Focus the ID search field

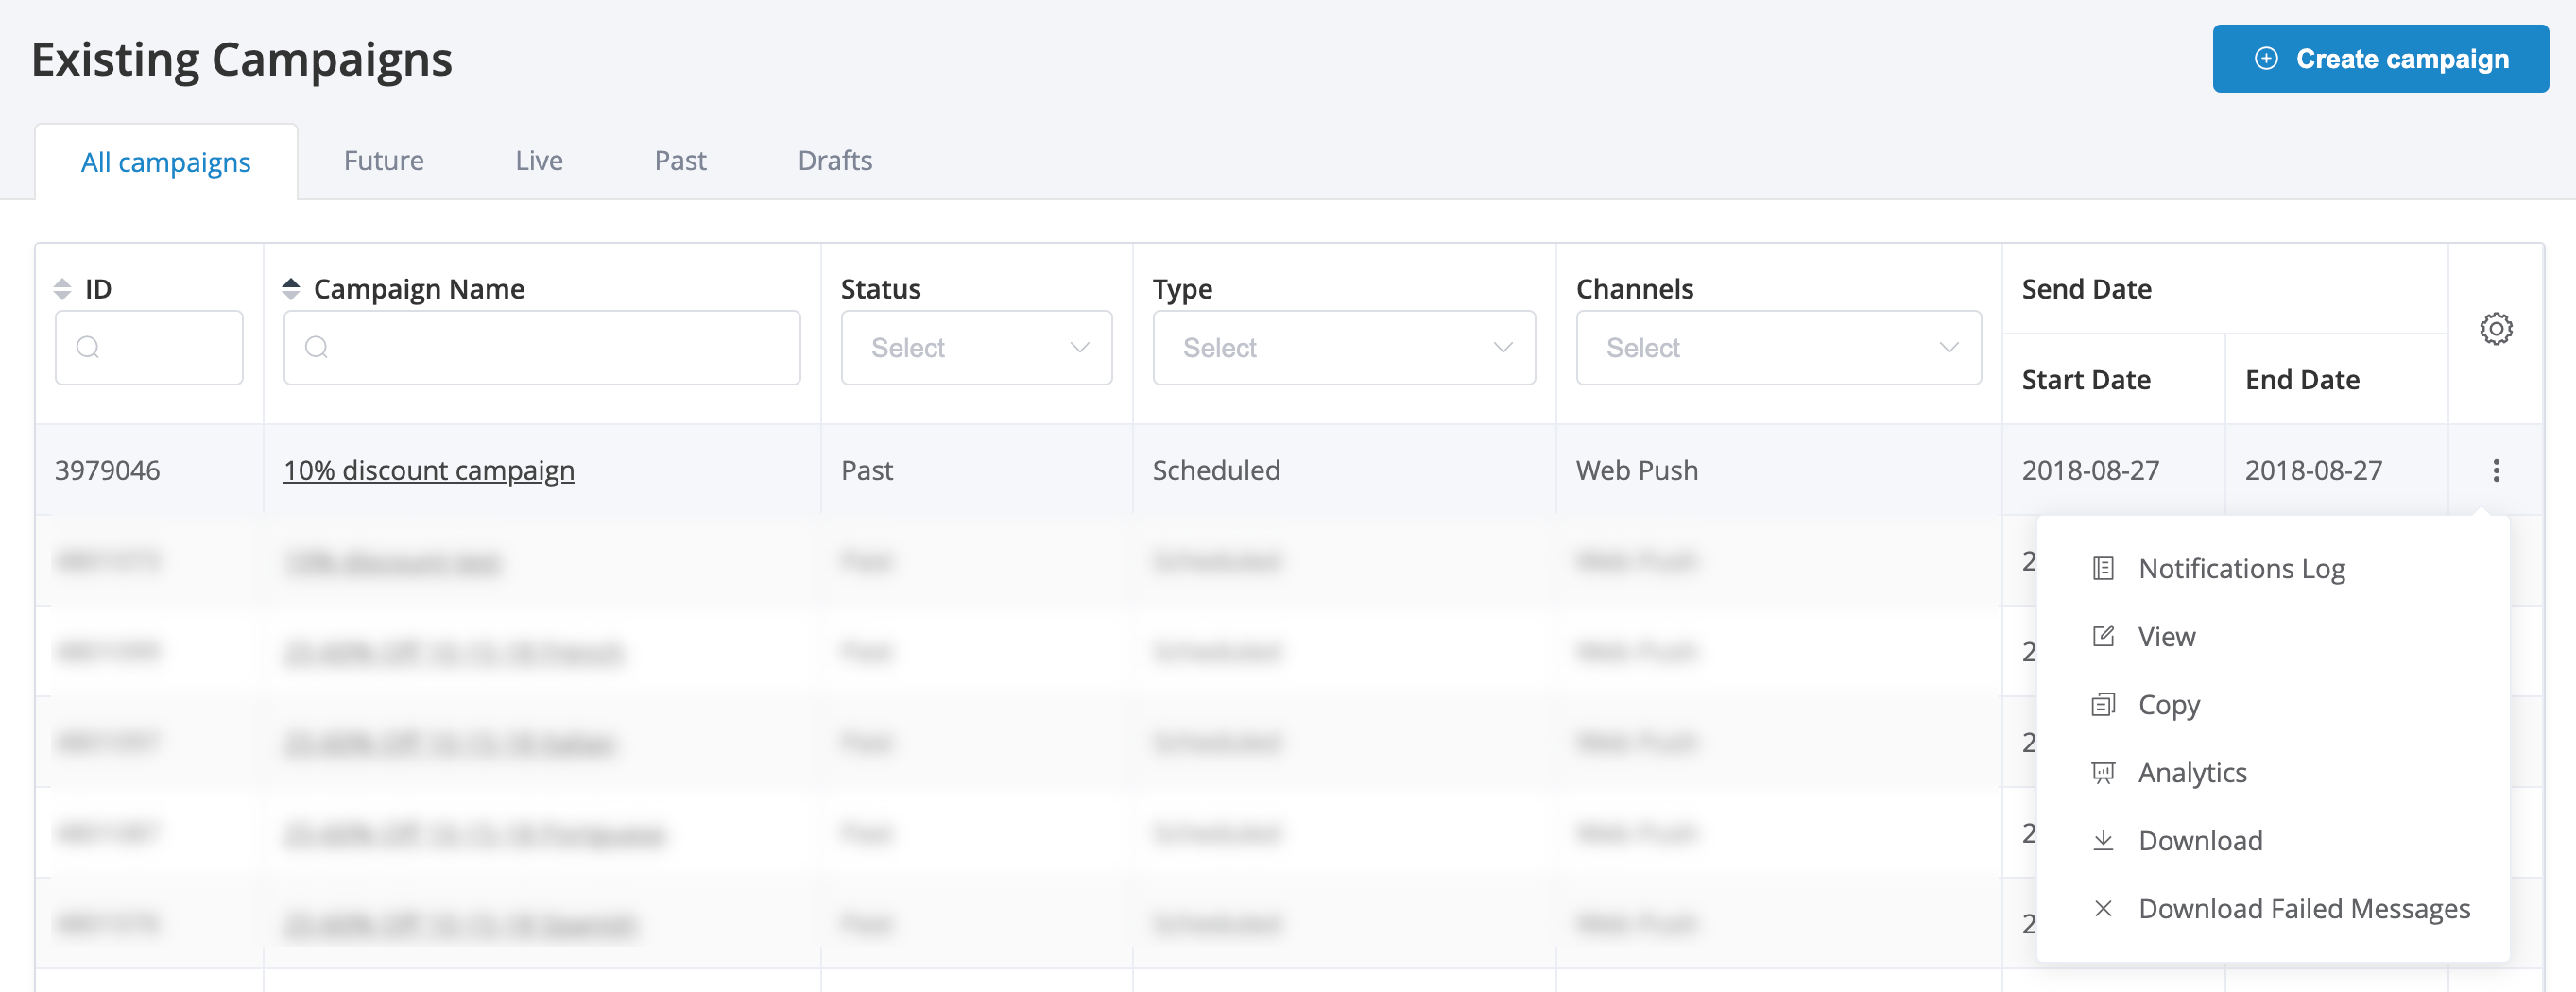[149, 347]
